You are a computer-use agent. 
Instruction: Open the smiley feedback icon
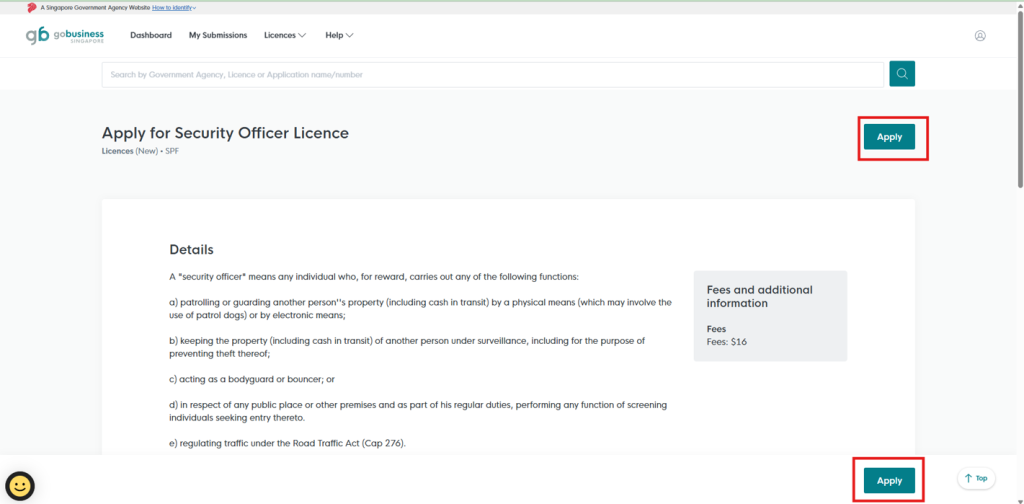pos(20,486)
